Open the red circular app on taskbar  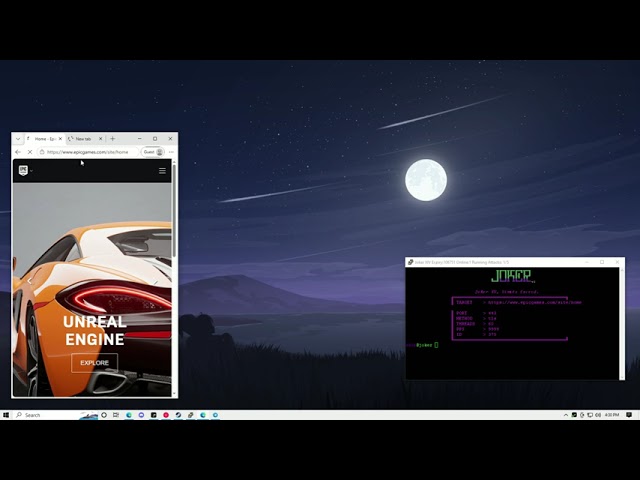point(166,415)
